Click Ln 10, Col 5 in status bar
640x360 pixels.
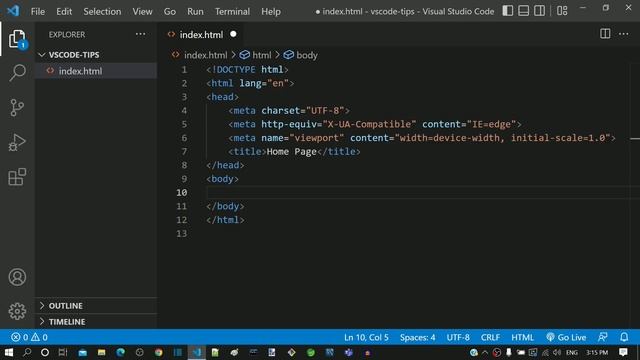[366, 337]
